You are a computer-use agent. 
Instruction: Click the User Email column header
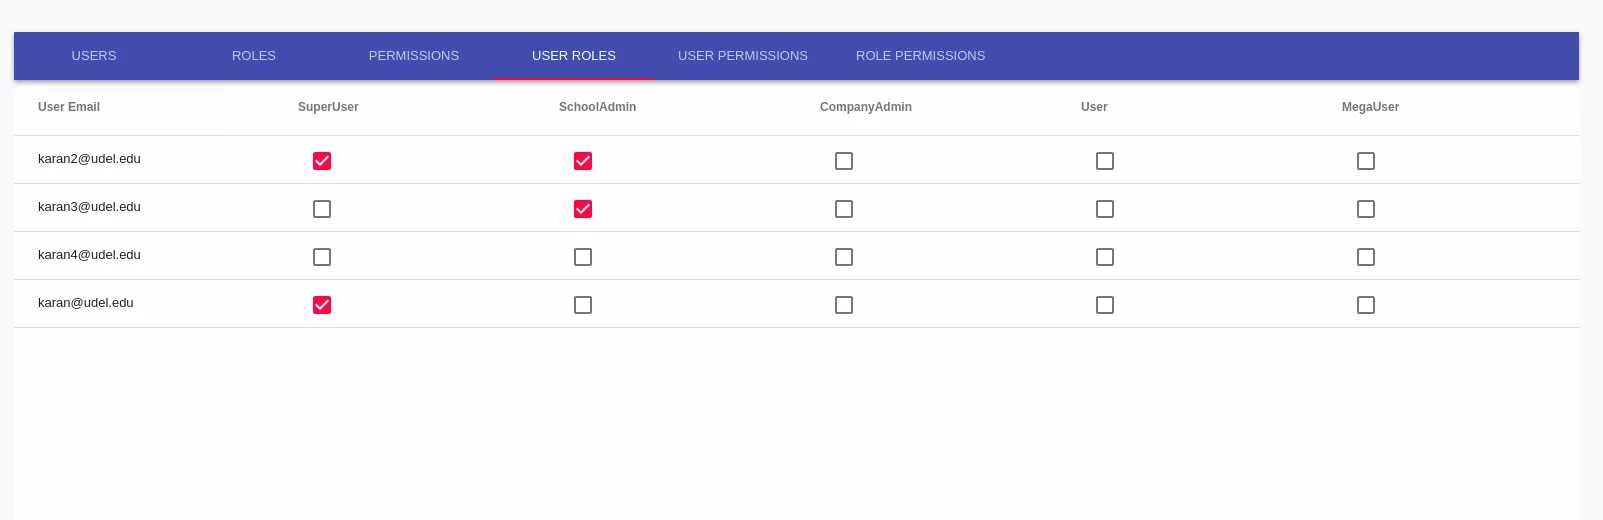[x=69, y=107]
